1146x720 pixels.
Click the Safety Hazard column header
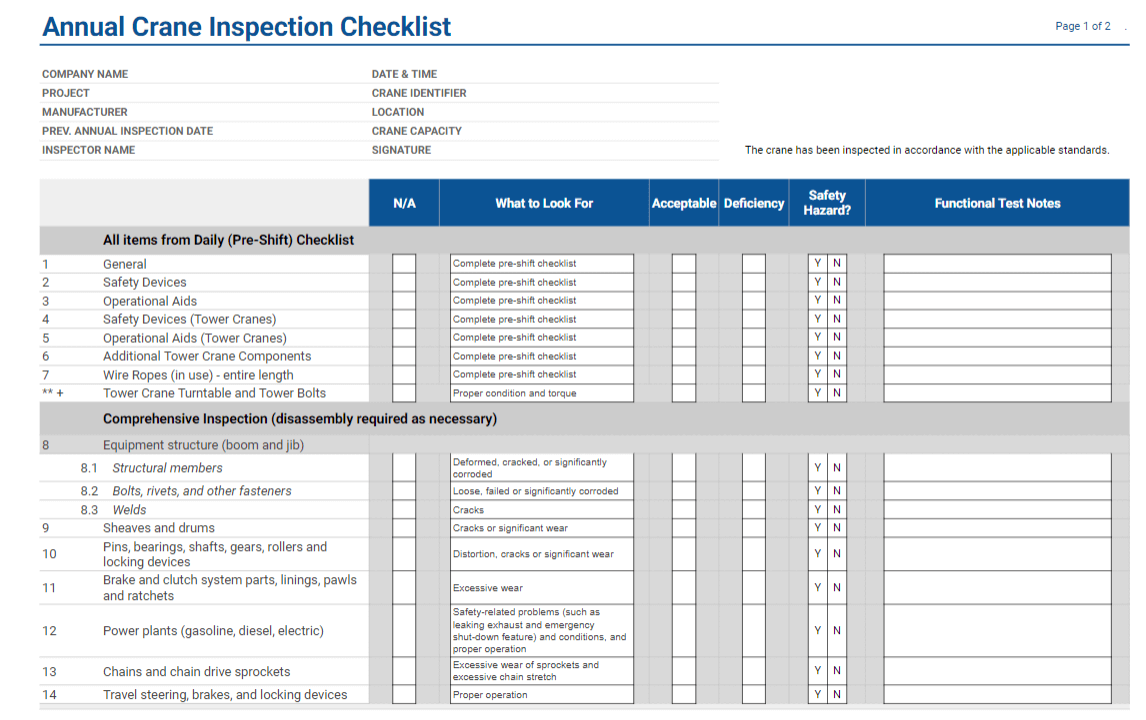click(827, 202)
